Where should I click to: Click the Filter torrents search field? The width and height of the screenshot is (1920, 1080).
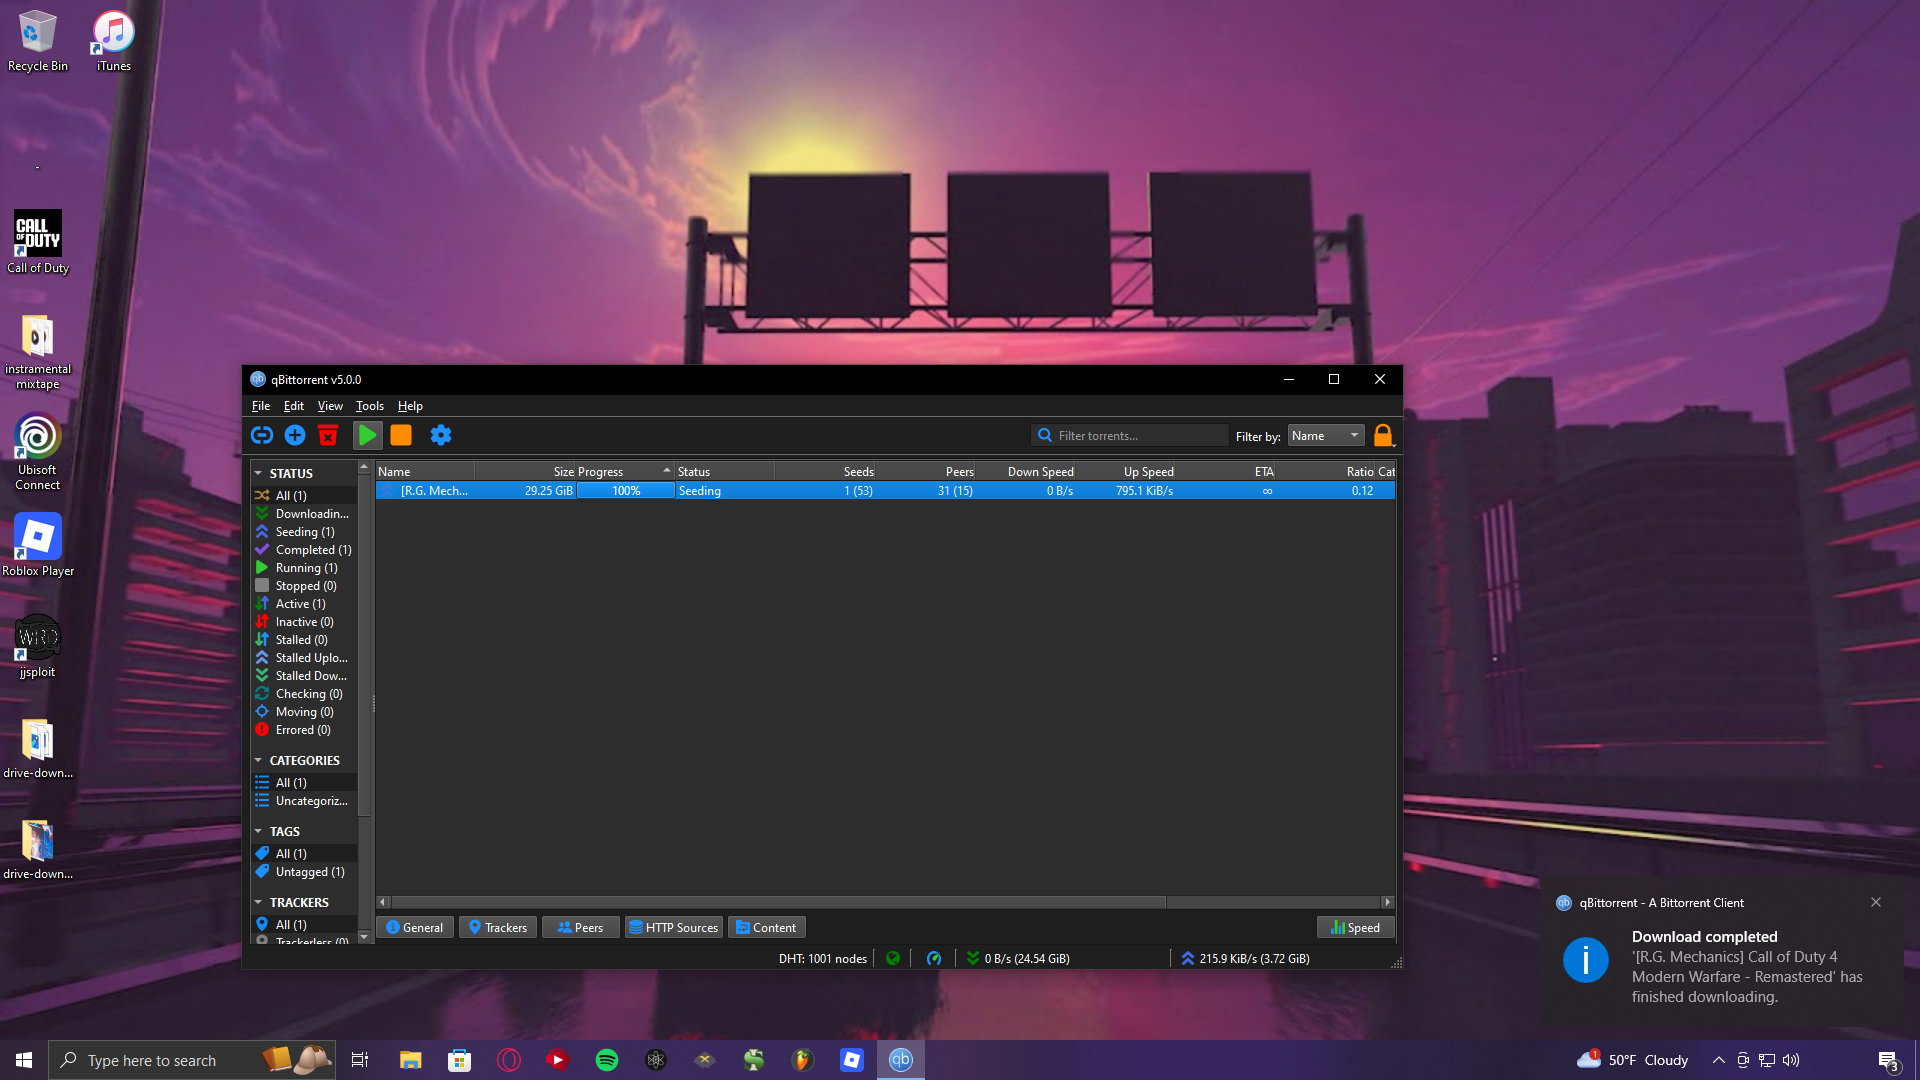coord(1135,436)
